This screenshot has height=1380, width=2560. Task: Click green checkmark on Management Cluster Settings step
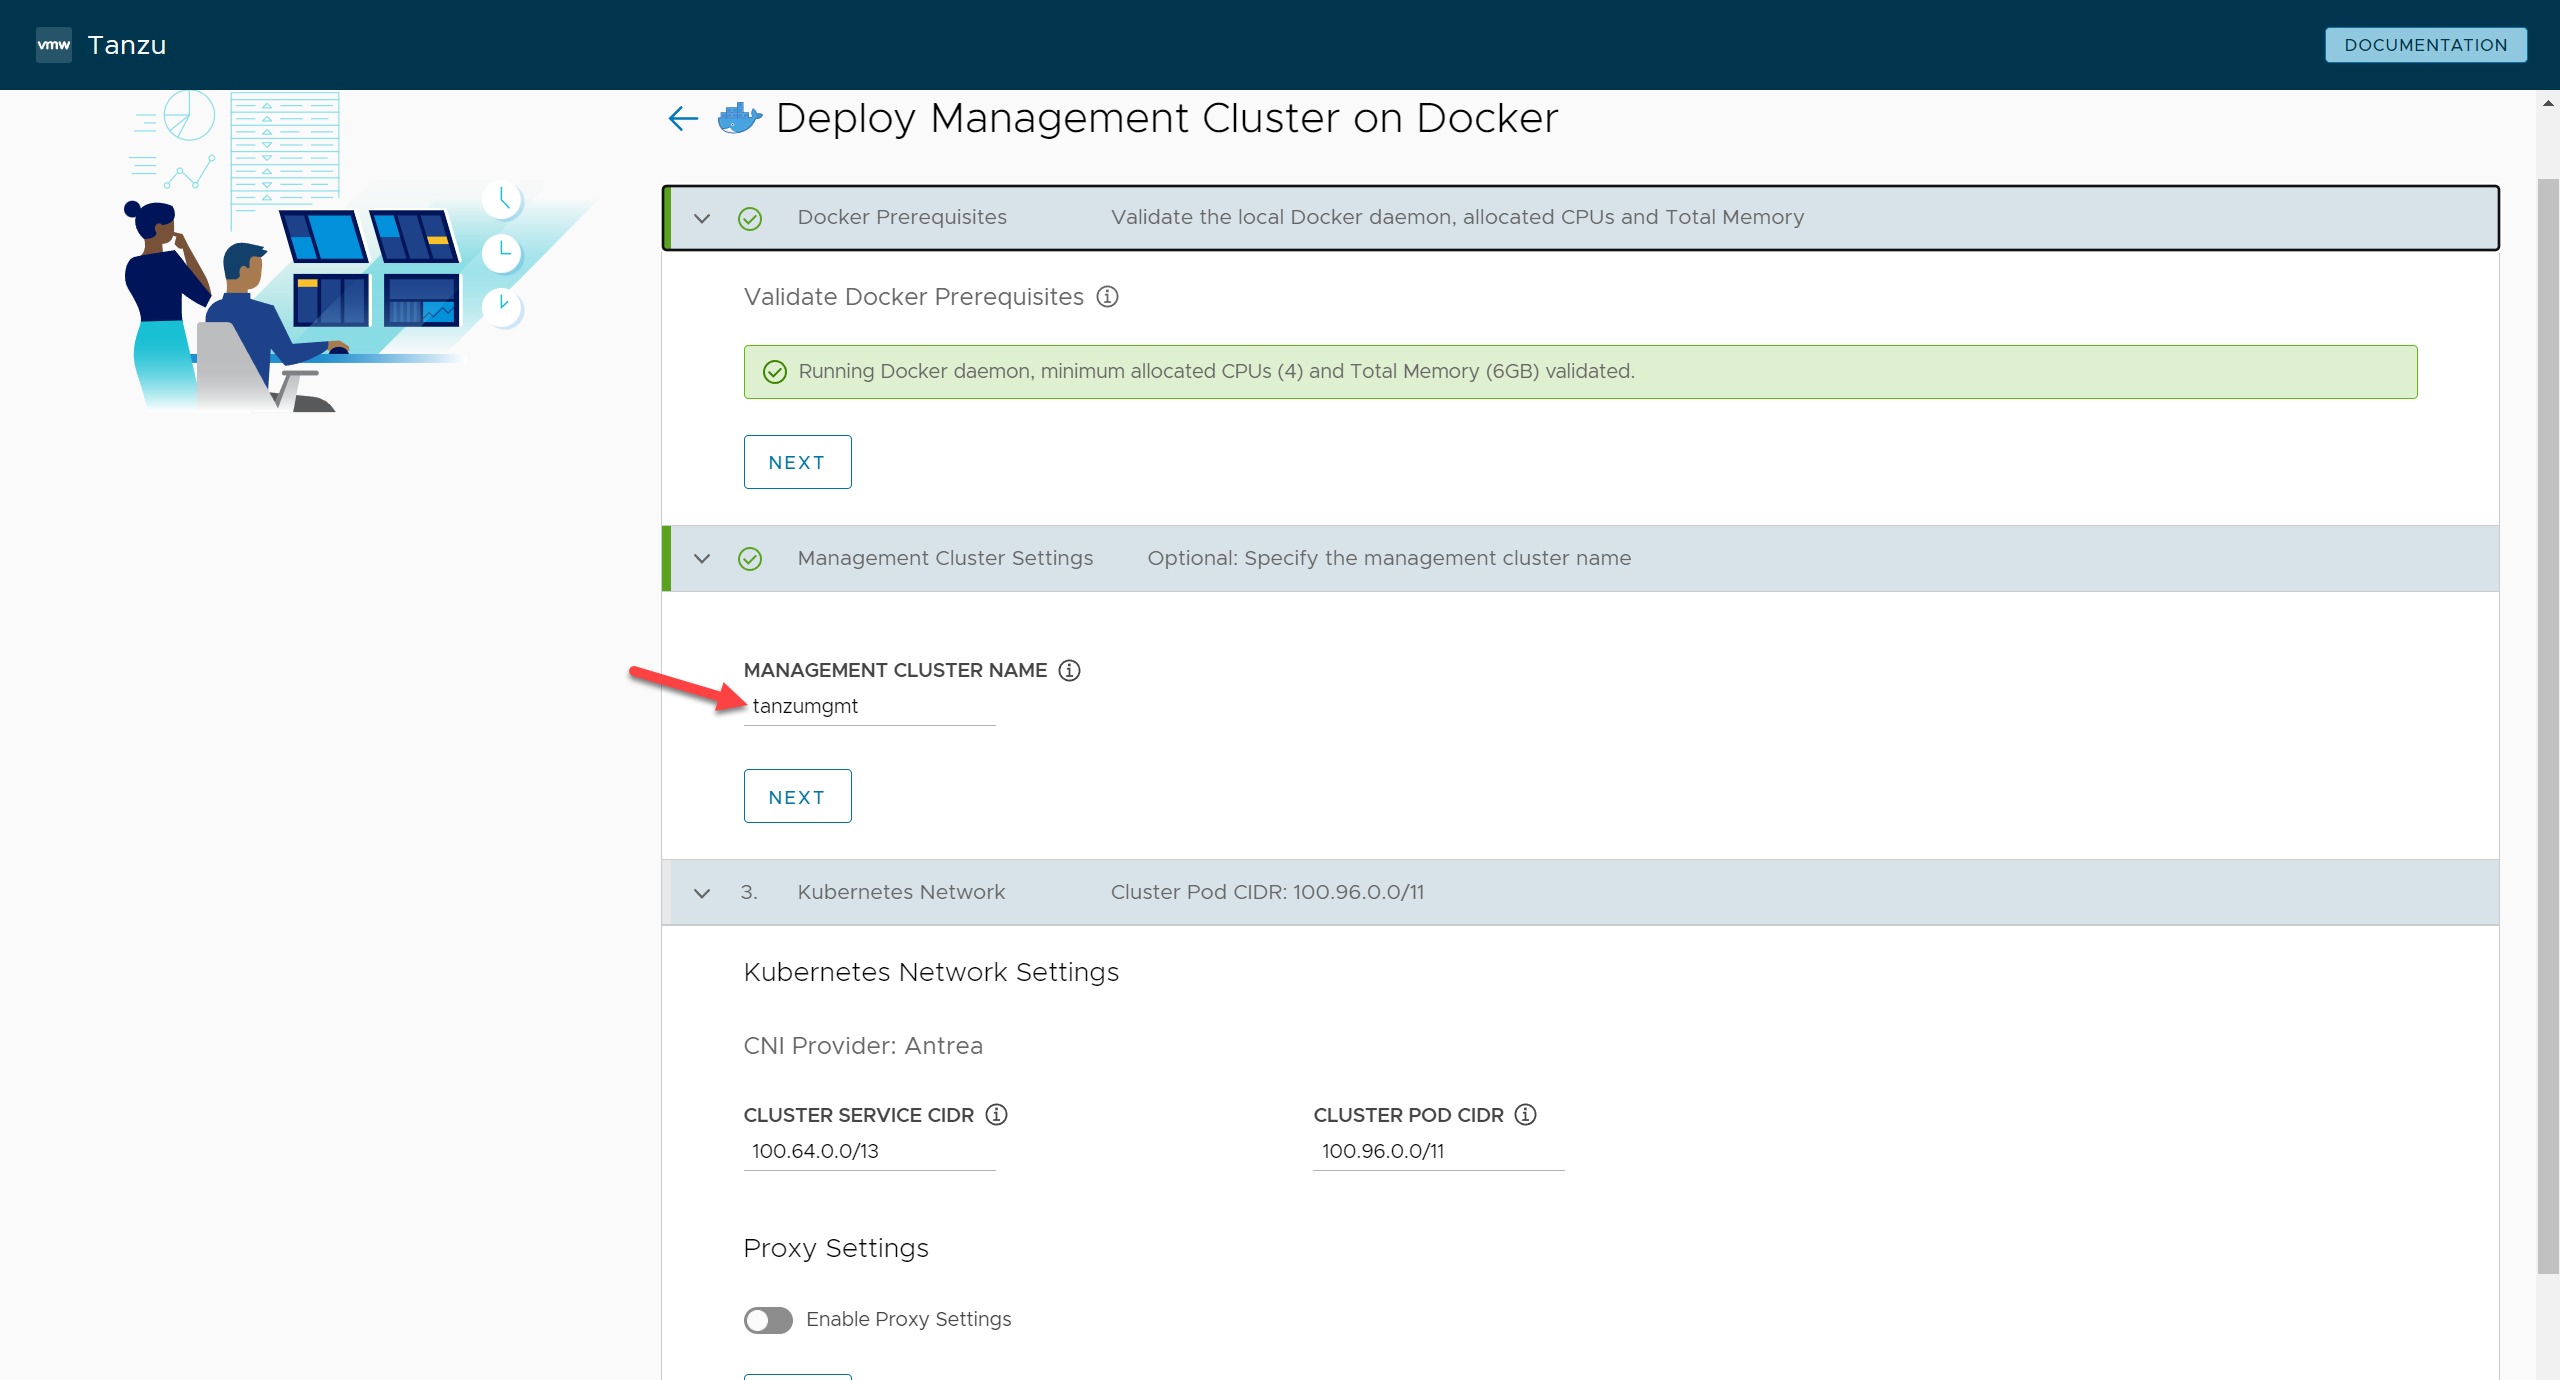[750, 559]
